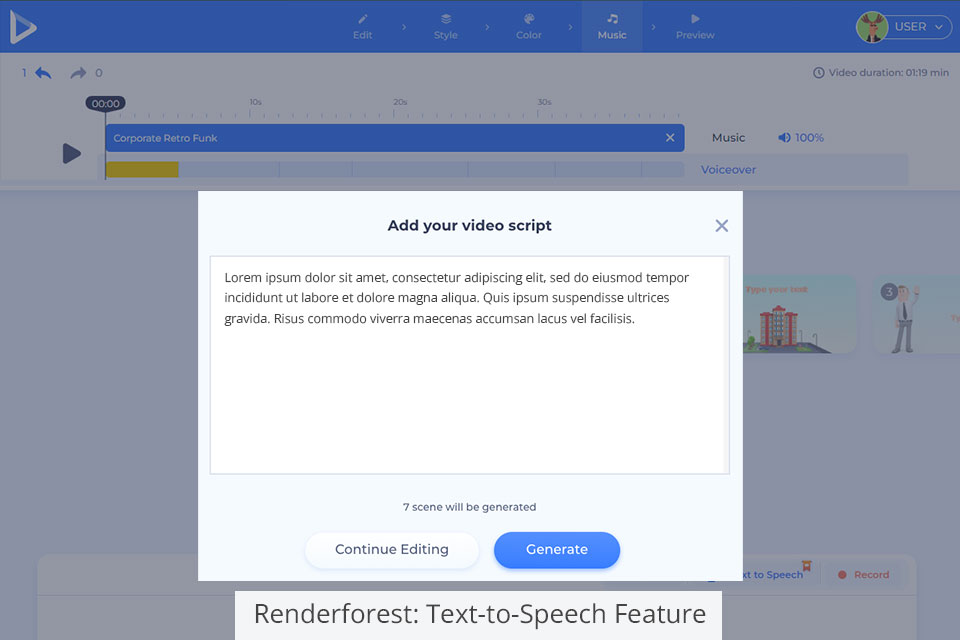Undo the last action

point(43,73)
